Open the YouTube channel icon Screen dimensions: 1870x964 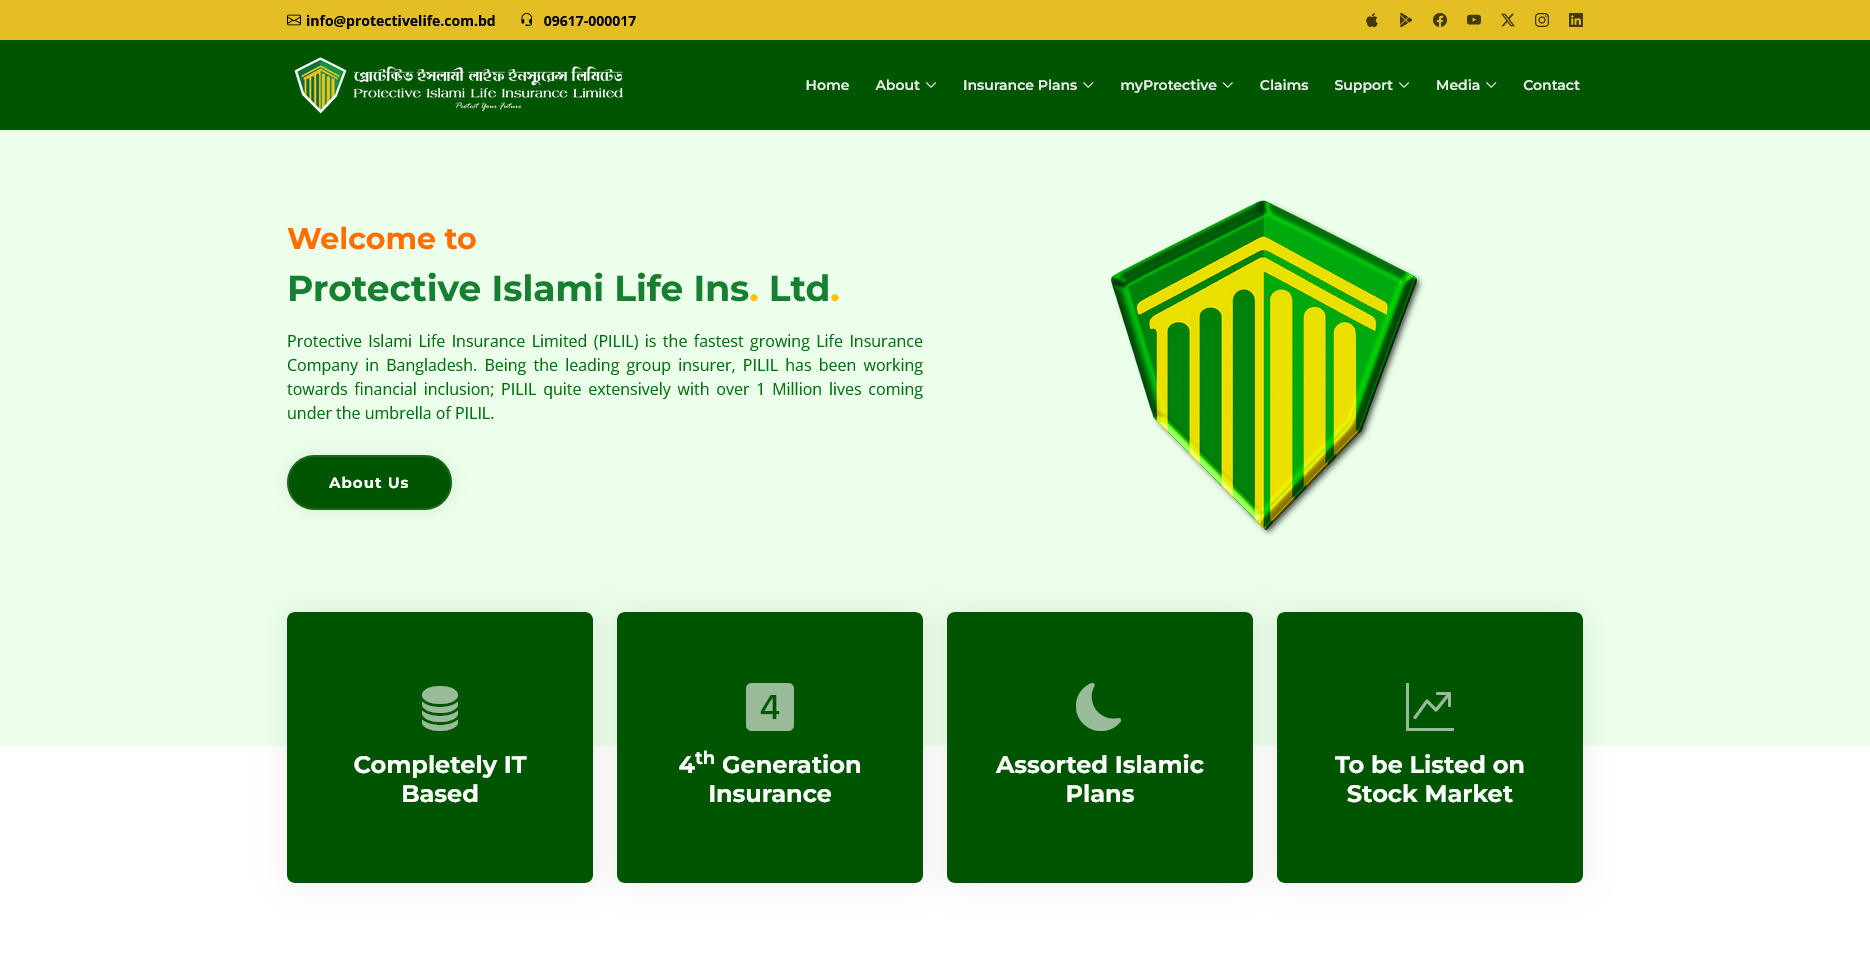pyautogui.click(x=1474, y=20)
